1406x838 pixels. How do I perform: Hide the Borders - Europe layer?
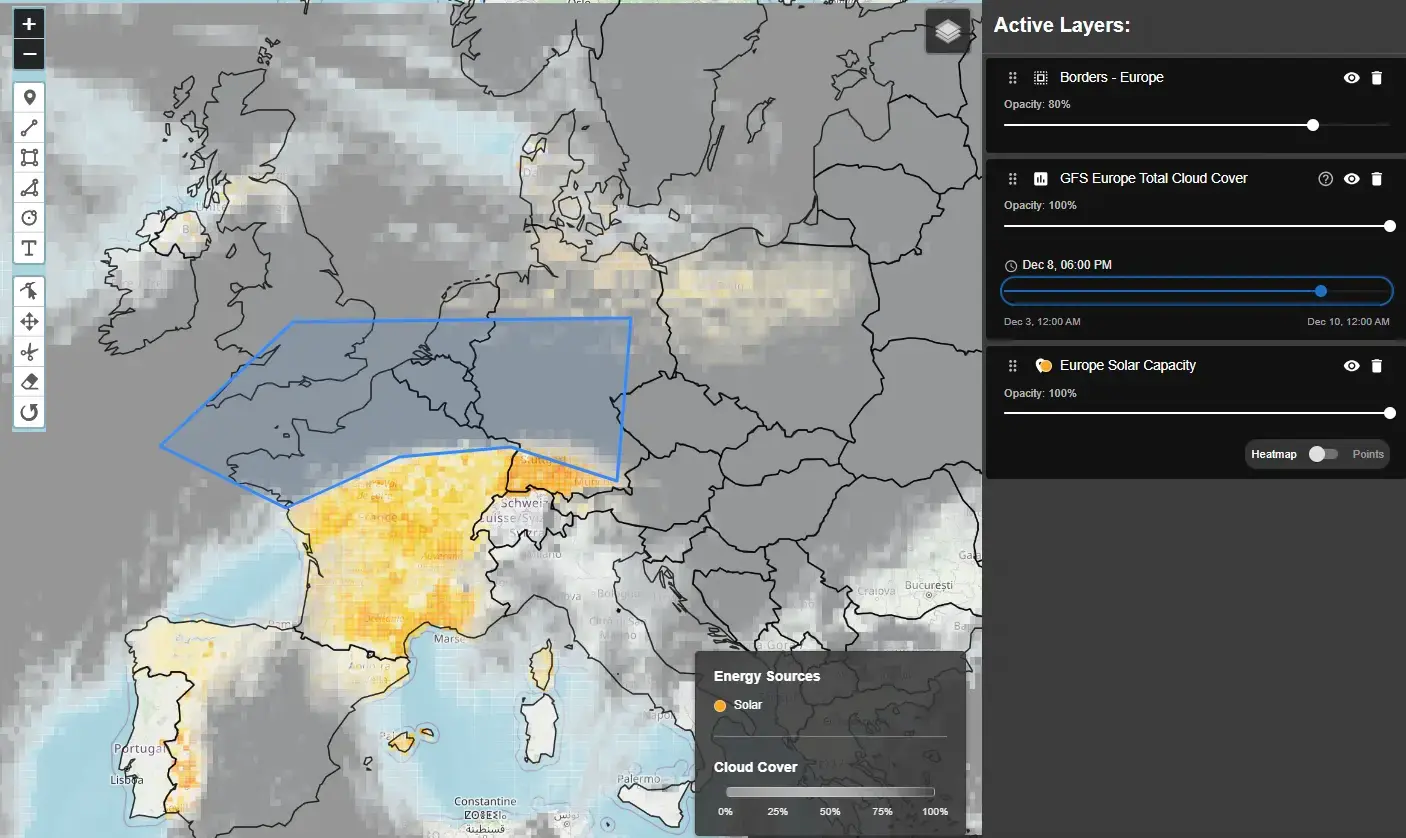tap(1351, 78)
